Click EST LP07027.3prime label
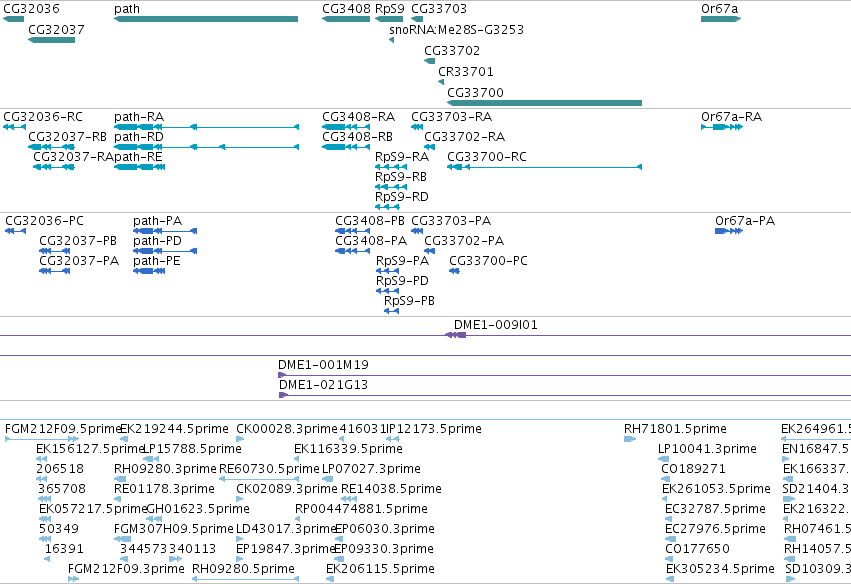This screenshot has width=851, height=584. 371,469
